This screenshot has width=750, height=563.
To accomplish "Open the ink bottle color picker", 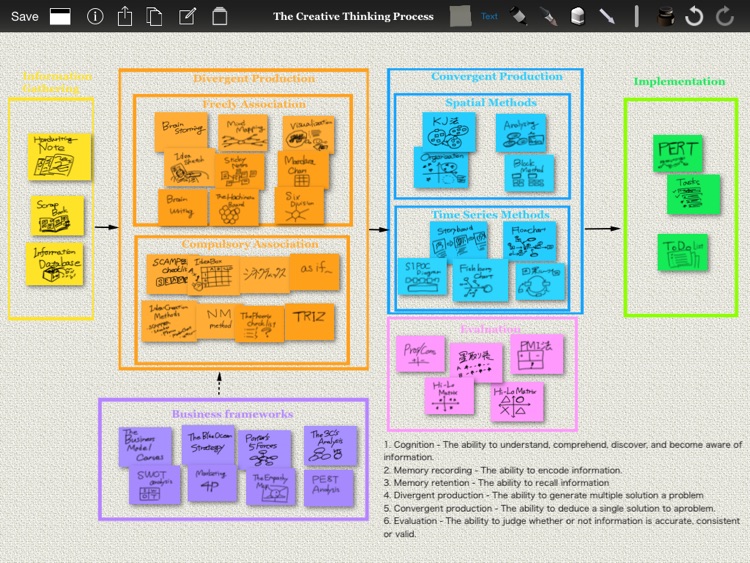I will [x=665, y=16].
